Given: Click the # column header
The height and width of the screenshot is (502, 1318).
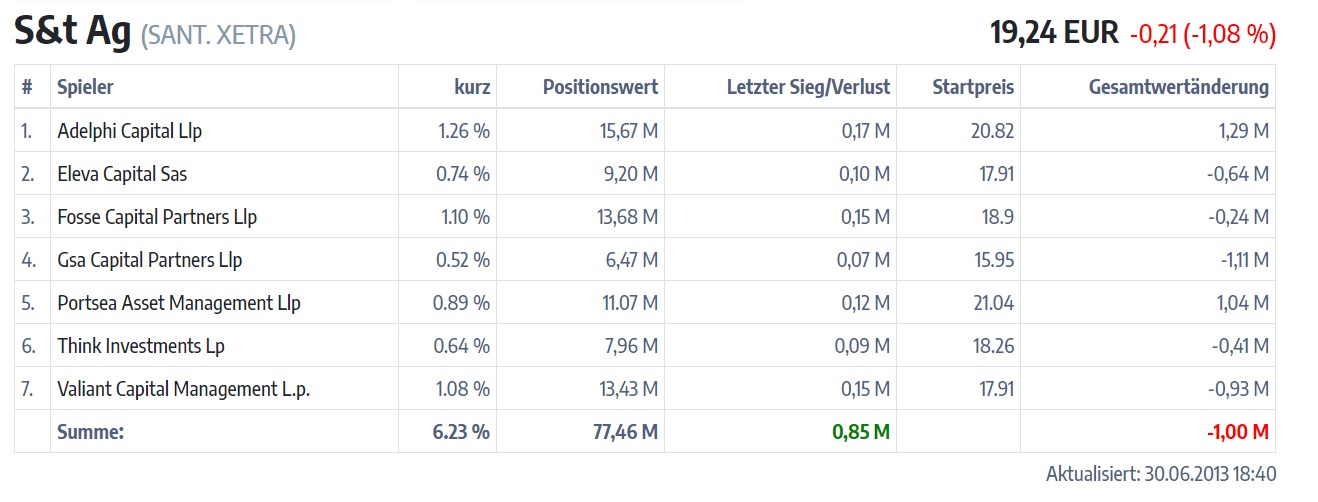Looking at the screenshot, I should point(27,87).
